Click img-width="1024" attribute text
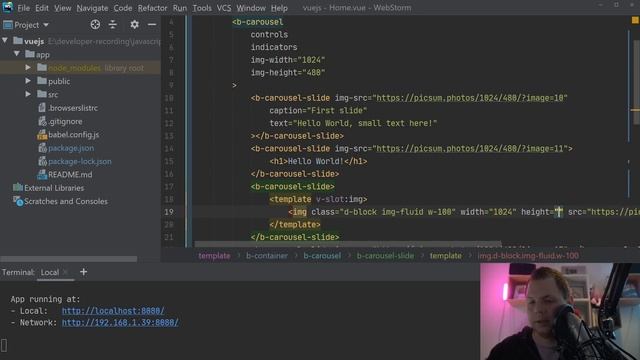Screen dimensions: 640x360 point(288,60)
